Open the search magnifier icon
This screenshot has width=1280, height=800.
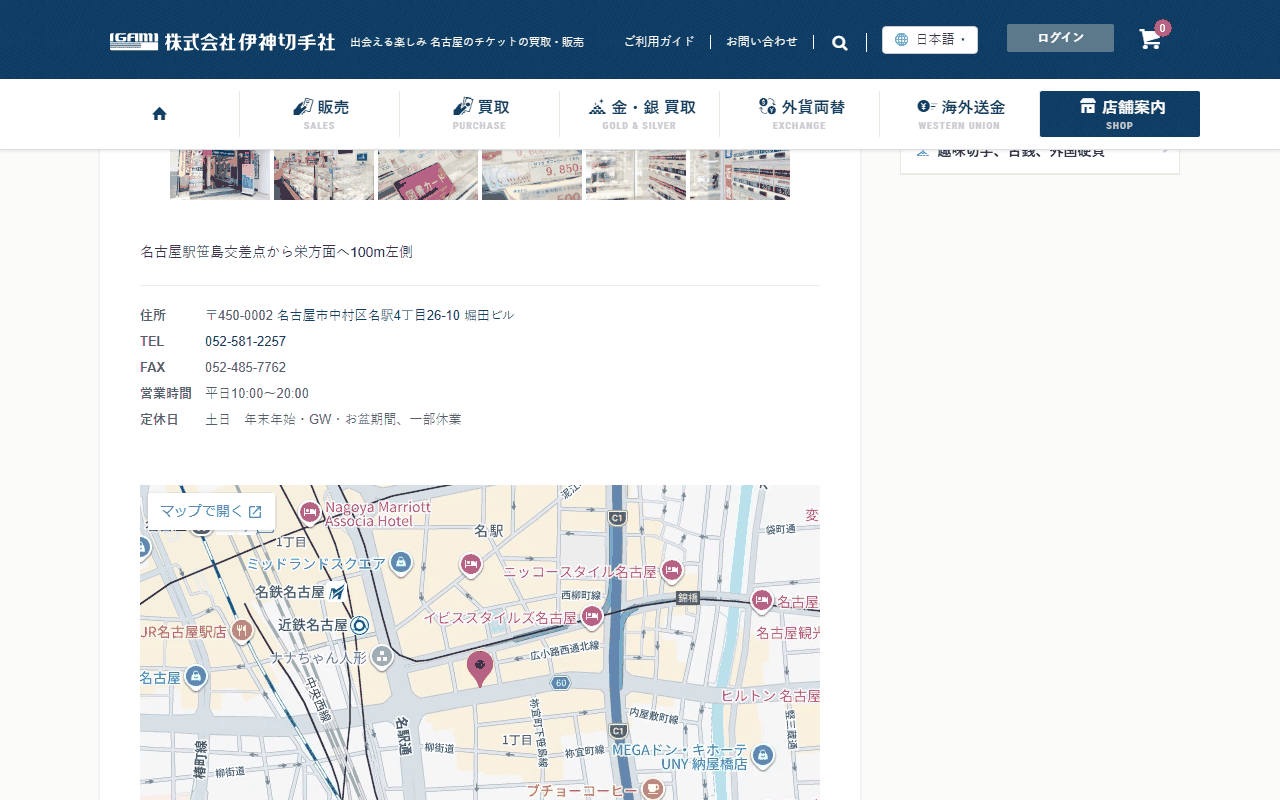[x=840, y=42]
